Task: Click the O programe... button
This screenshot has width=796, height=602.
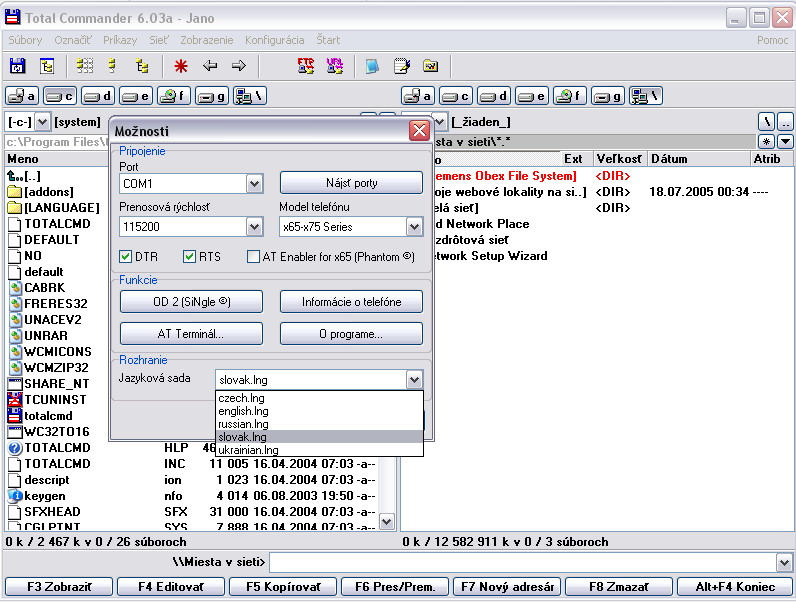Action: 351,334
